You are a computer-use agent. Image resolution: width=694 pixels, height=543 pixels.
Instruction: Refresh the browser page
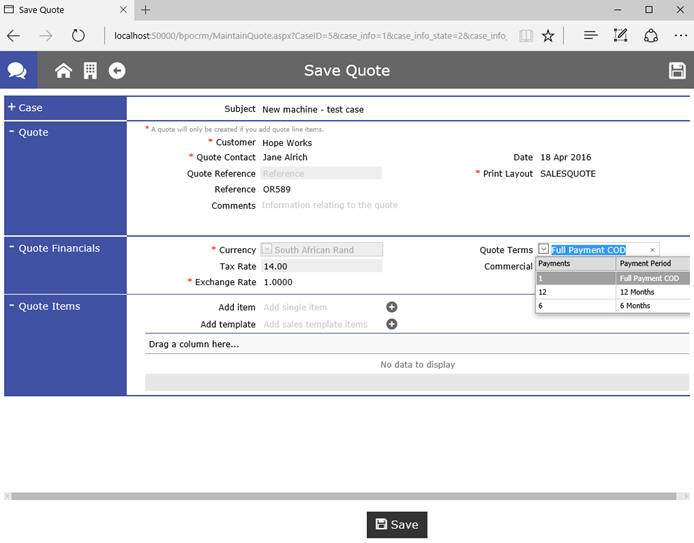tap(78, 35)
